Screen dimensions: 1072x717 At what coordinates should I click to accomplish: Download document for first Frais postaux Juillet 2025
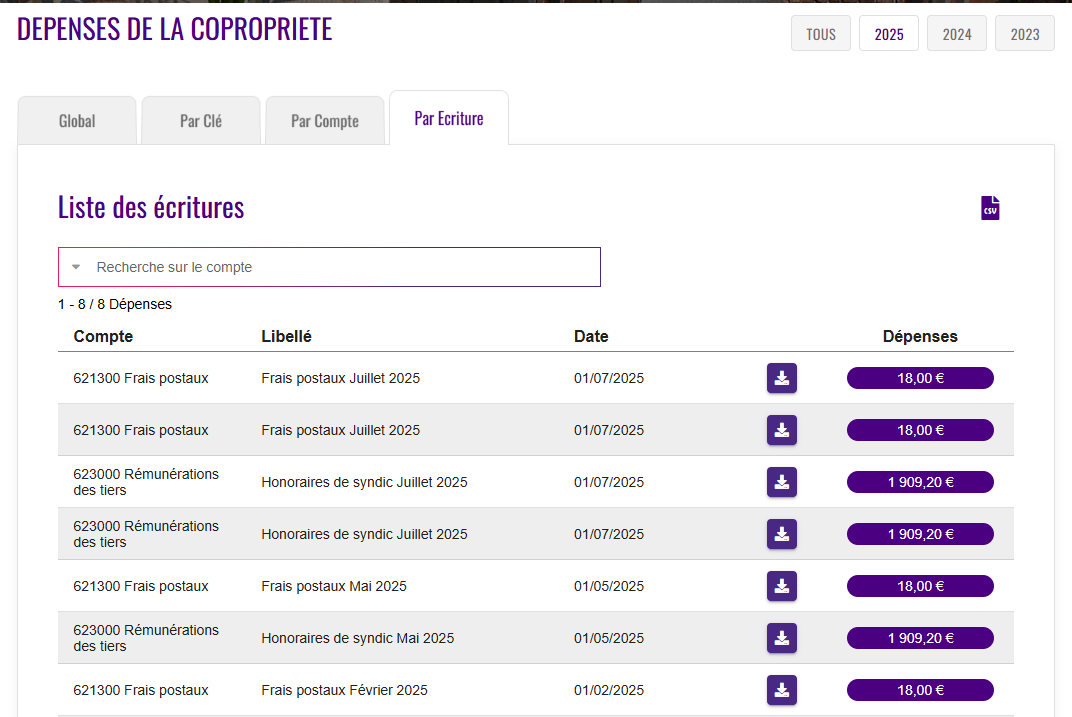(x=781, y=378)
